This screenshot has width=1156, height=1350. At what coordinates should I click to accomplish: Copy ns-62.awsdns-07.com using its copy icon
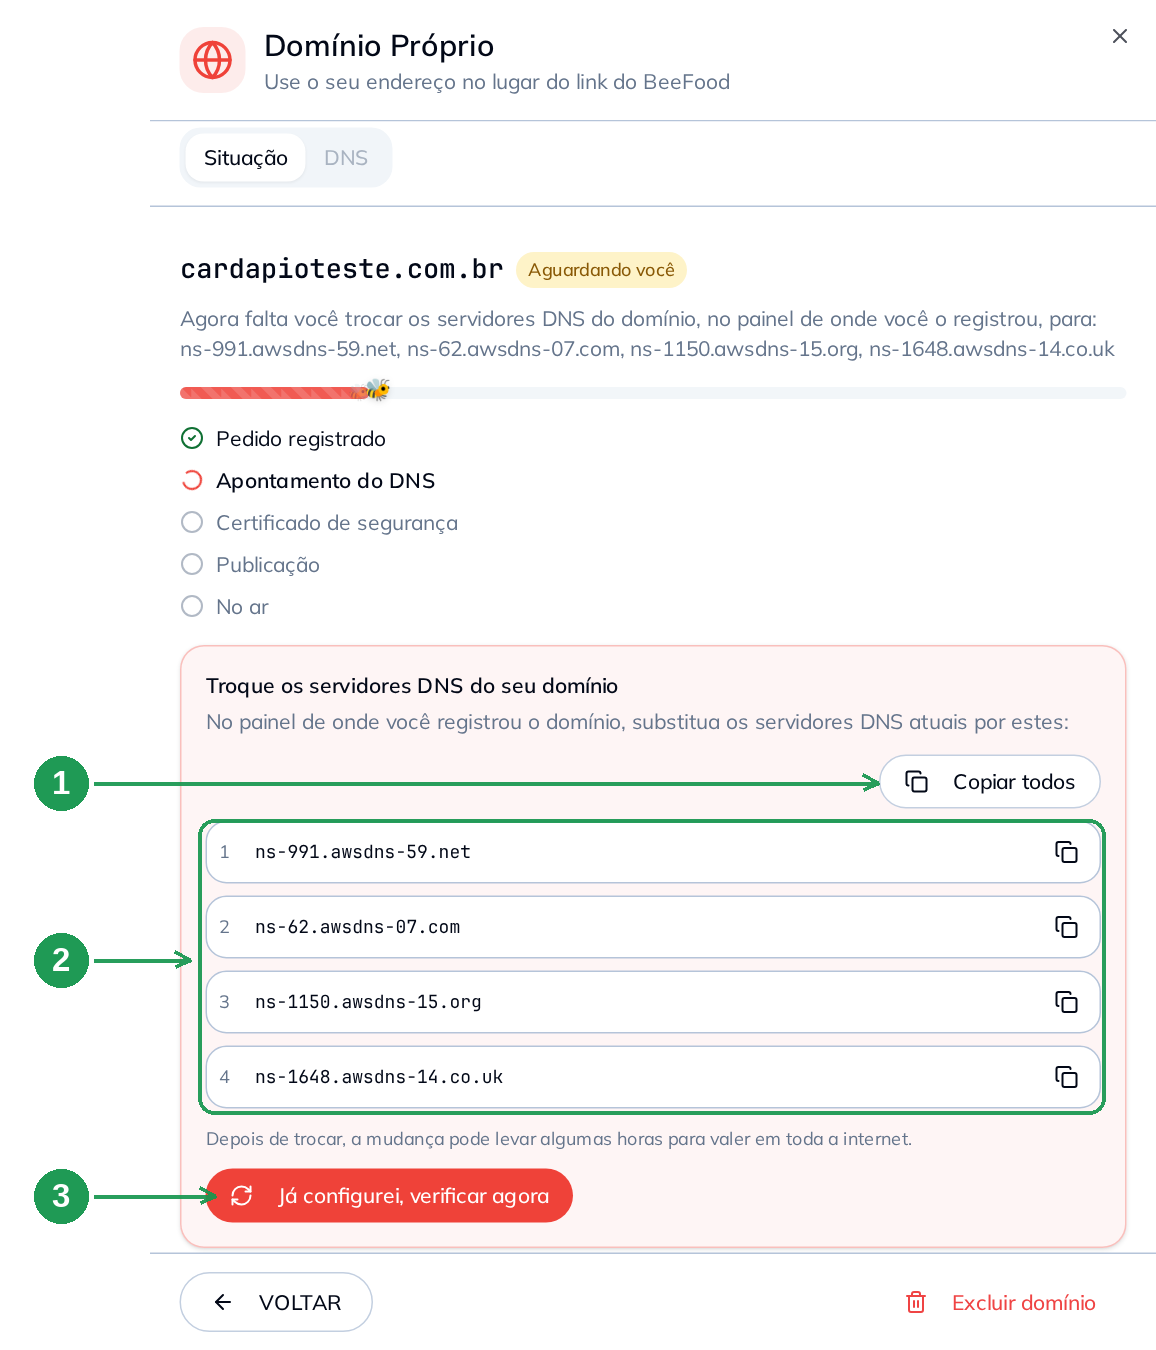1066,927
